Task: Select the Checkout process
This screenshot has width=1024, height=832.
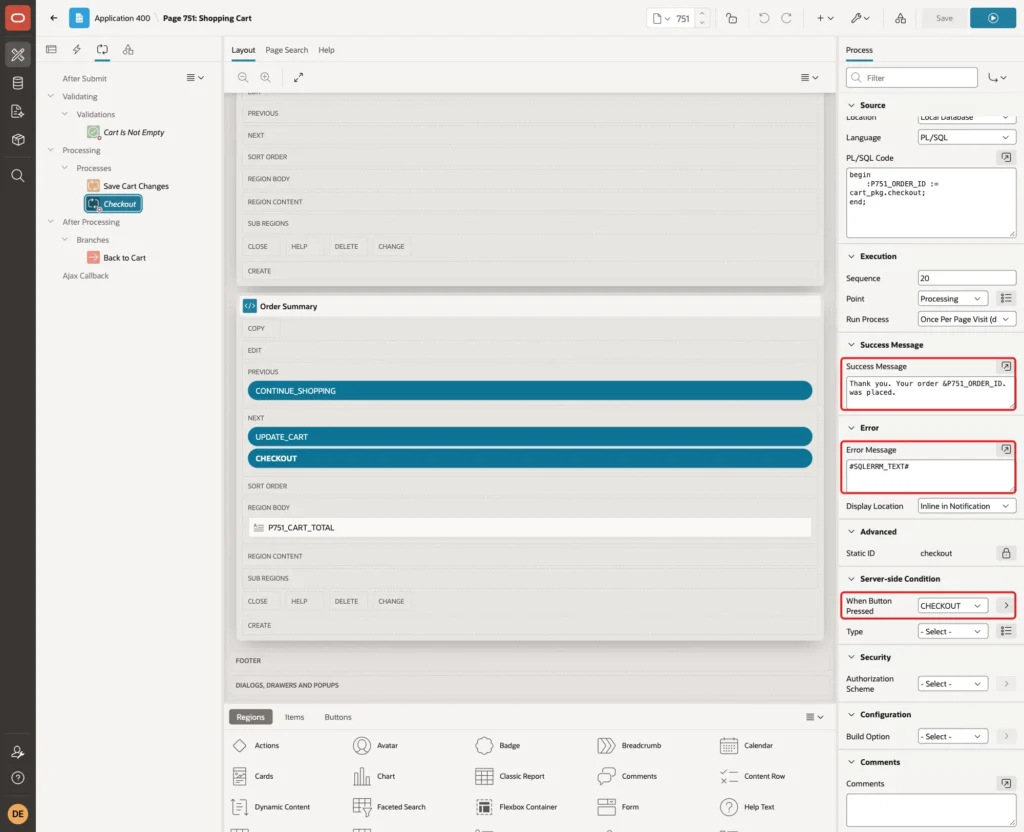Action: point(113,204)
